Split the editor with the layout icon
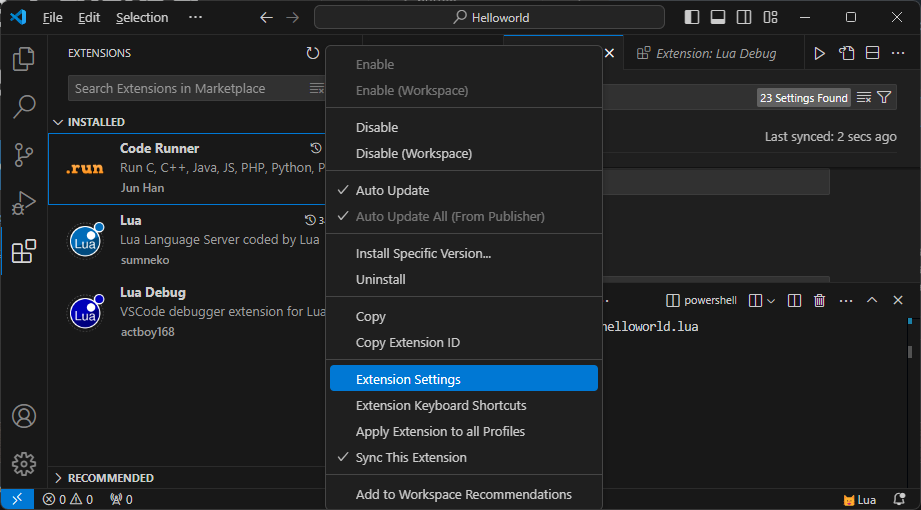Screen dimensions: 921x510 pos(873,53)
